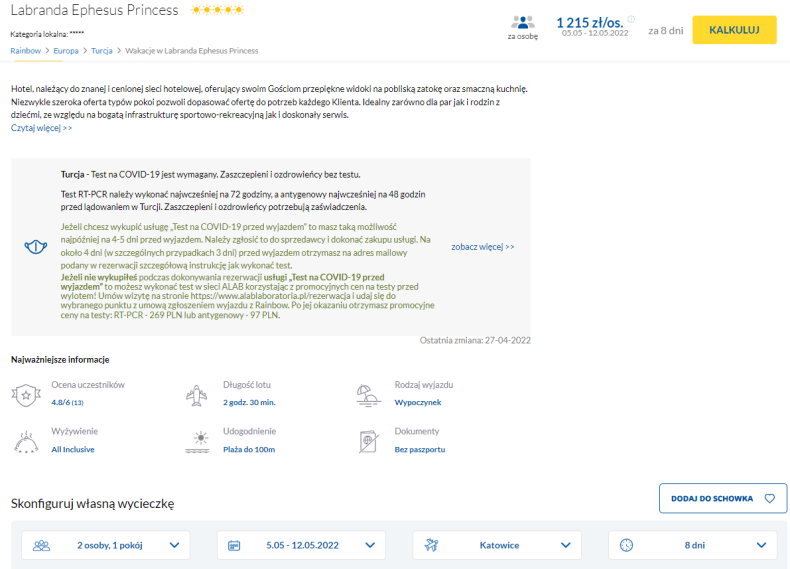Click the clock icon in duration selector

(626, 545)
